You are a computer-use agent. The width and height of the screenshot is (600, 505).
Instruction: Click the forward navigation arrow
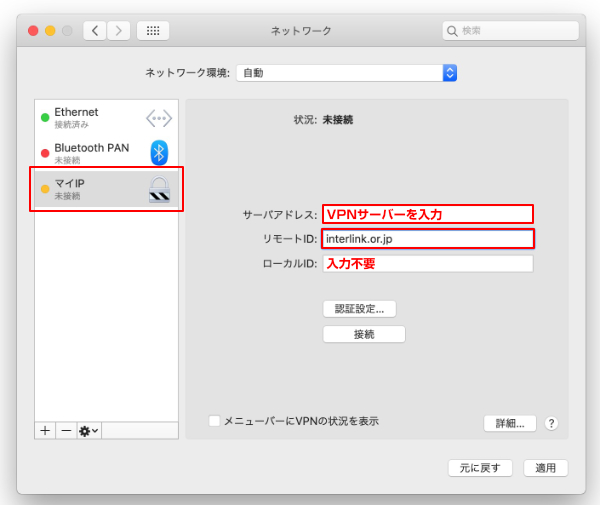[x=119, y=31]
